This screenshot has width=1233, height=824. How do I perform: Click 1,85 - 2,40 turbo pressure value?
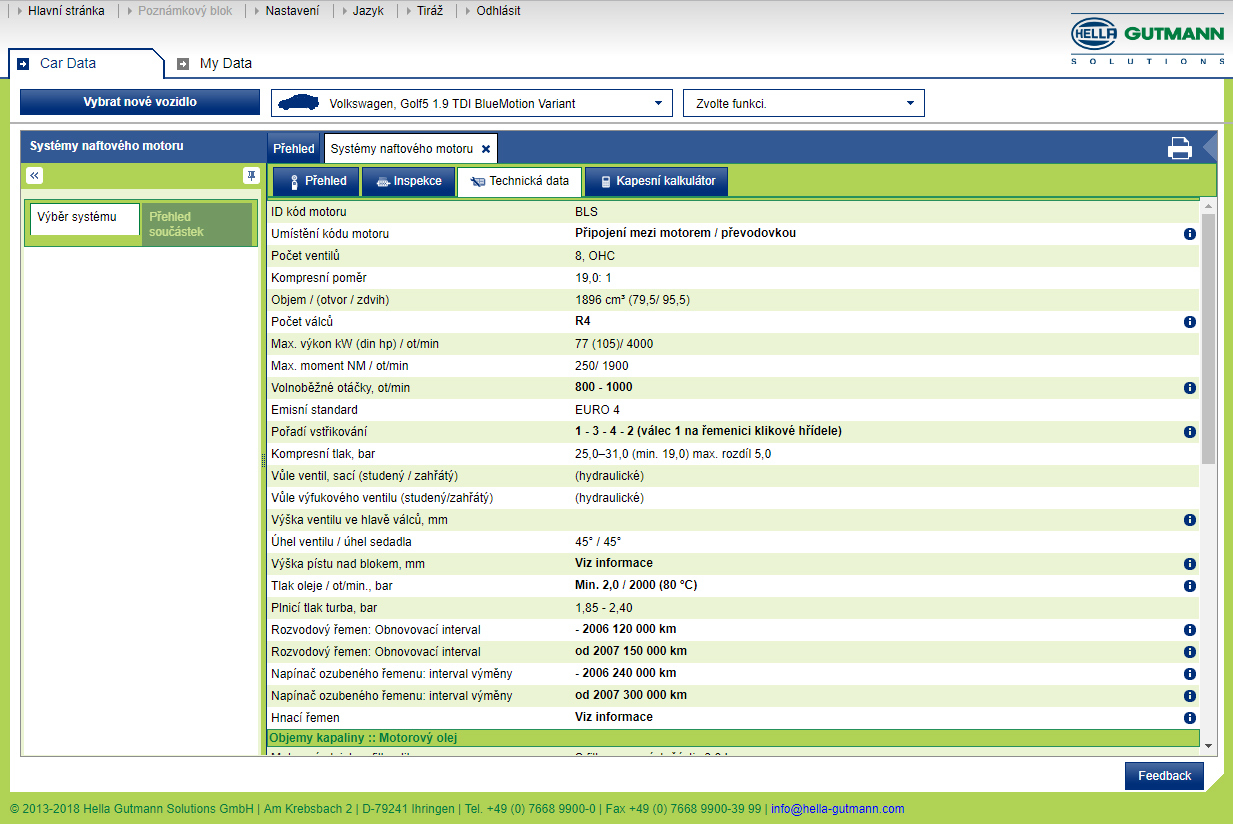pyautogui.click(x=604, y=608)
